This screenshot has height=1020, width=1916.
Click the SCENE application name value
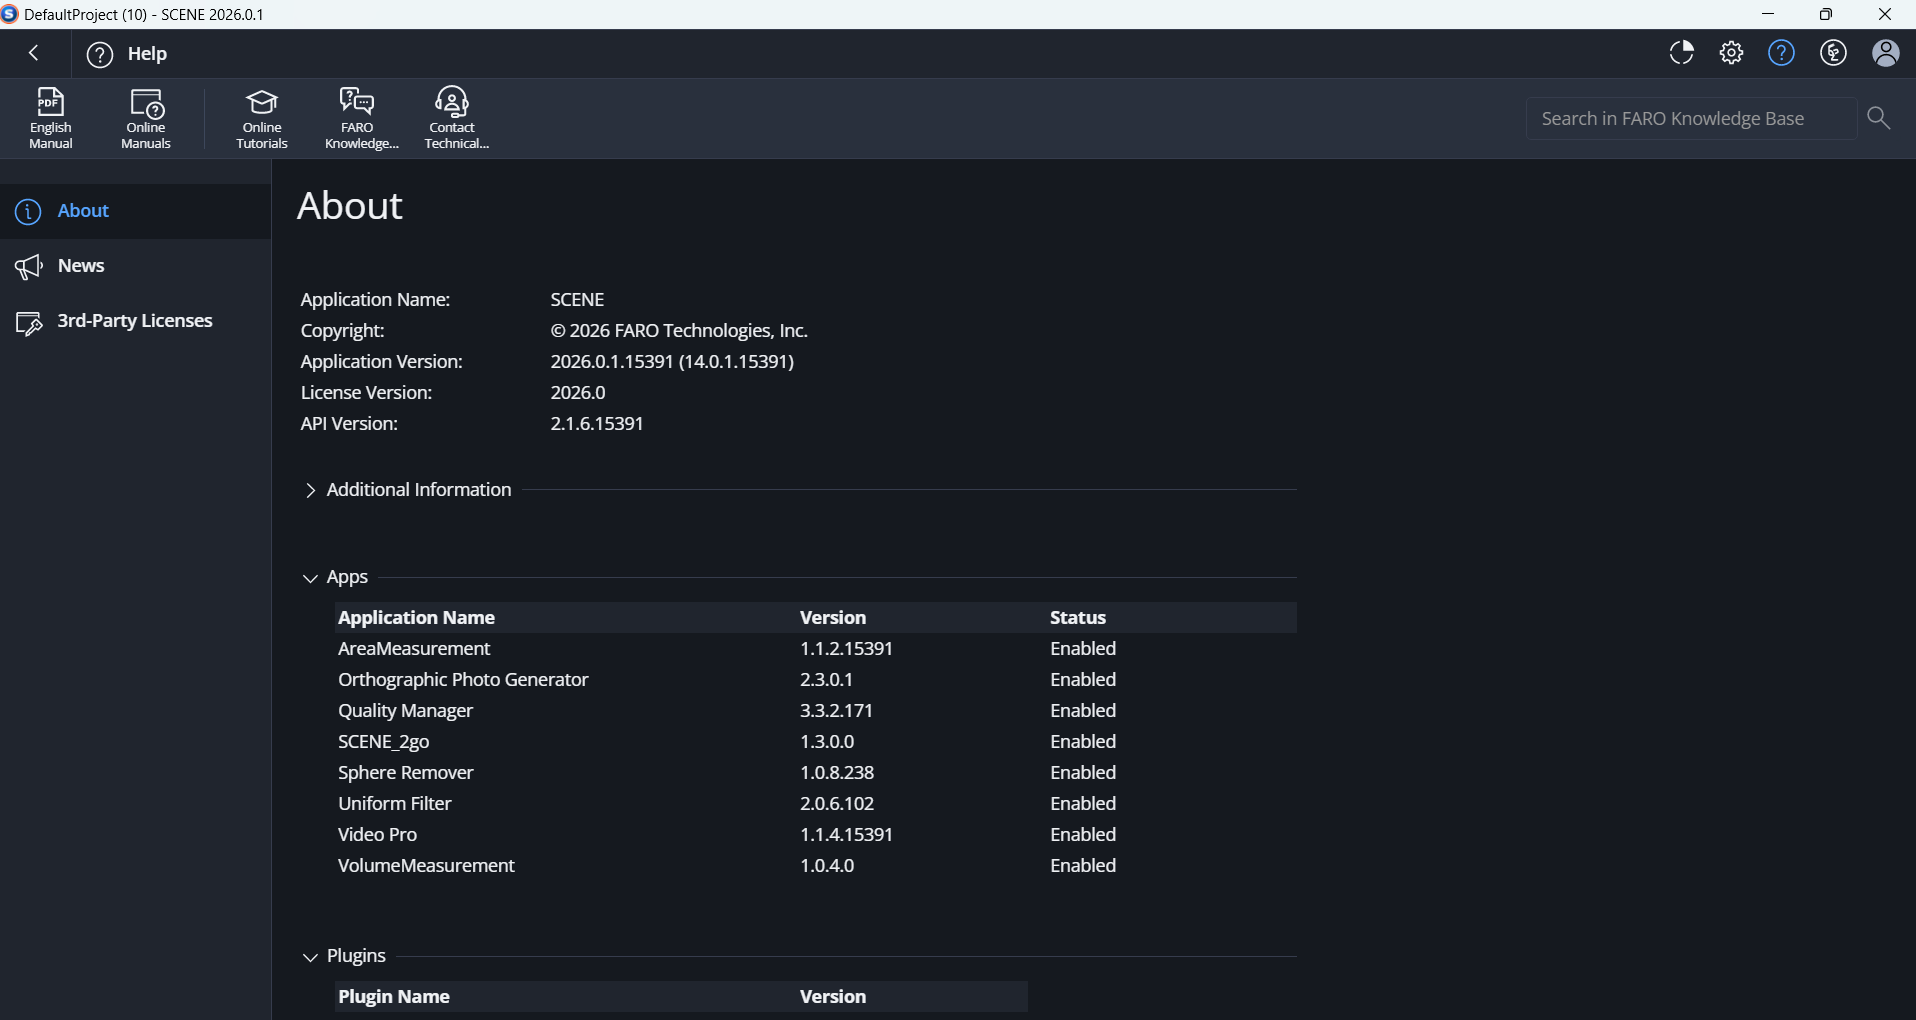point(578,300)
